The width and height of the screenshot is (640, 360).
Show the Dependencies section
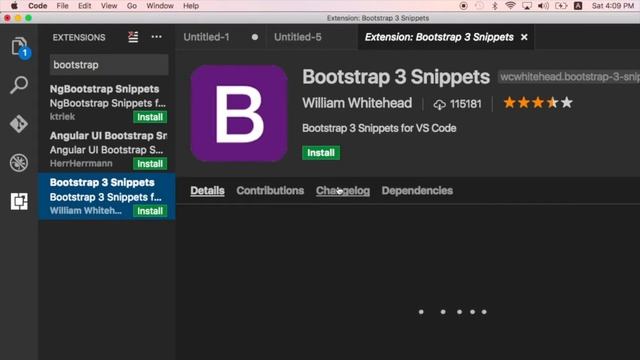417,191
